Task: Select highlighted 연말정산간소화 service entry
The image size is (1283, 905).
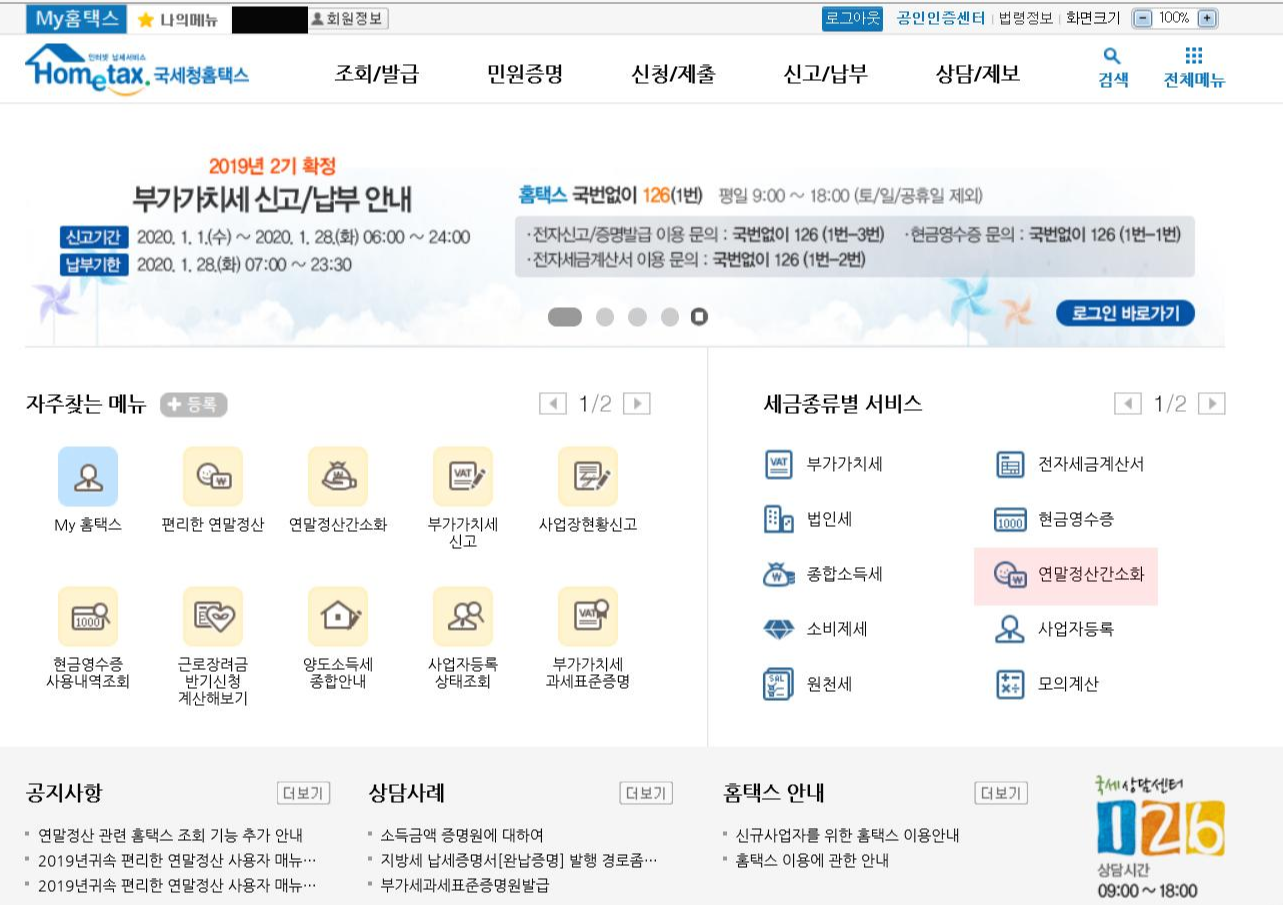Action: tap(1066, 575)
